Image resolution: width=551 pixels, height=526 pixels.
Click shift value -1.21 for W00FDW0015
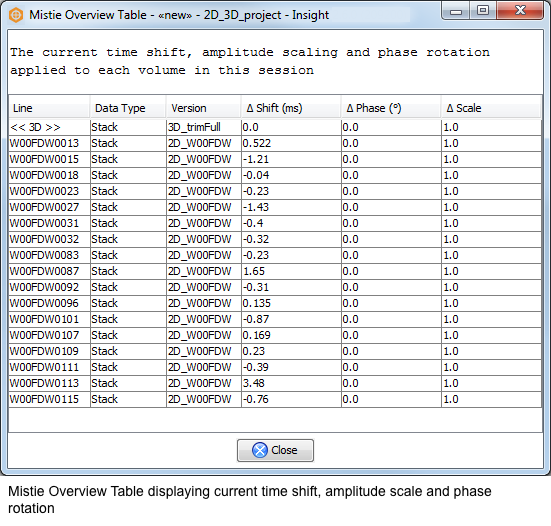click(x=291, y=159)
